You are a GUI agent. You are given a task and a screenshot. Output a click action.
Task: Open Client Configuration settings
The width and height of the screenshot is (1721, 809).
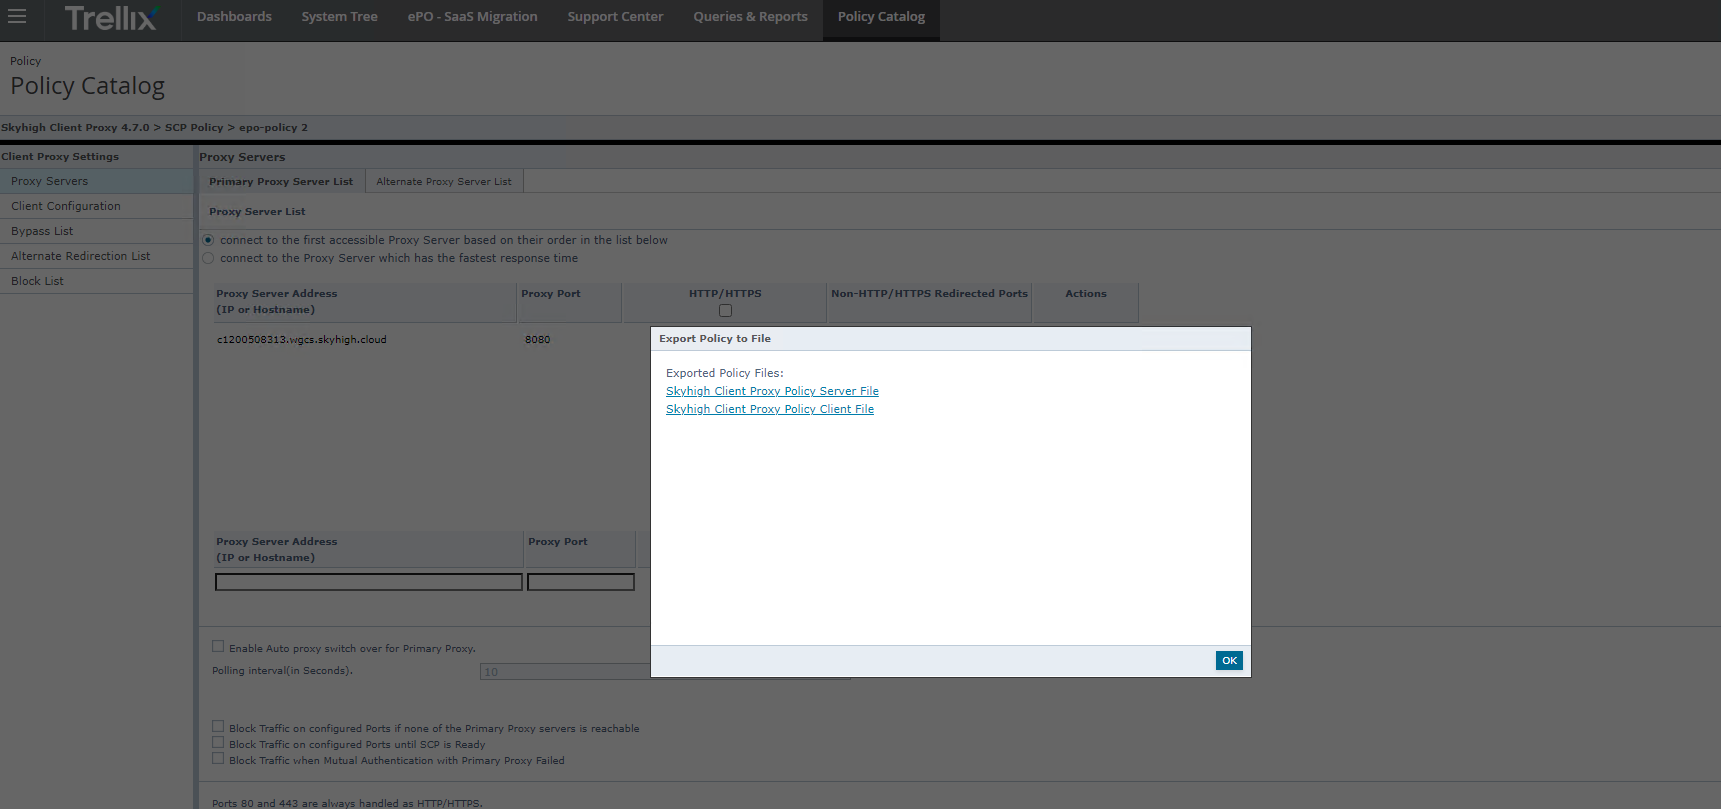(66, 206)
